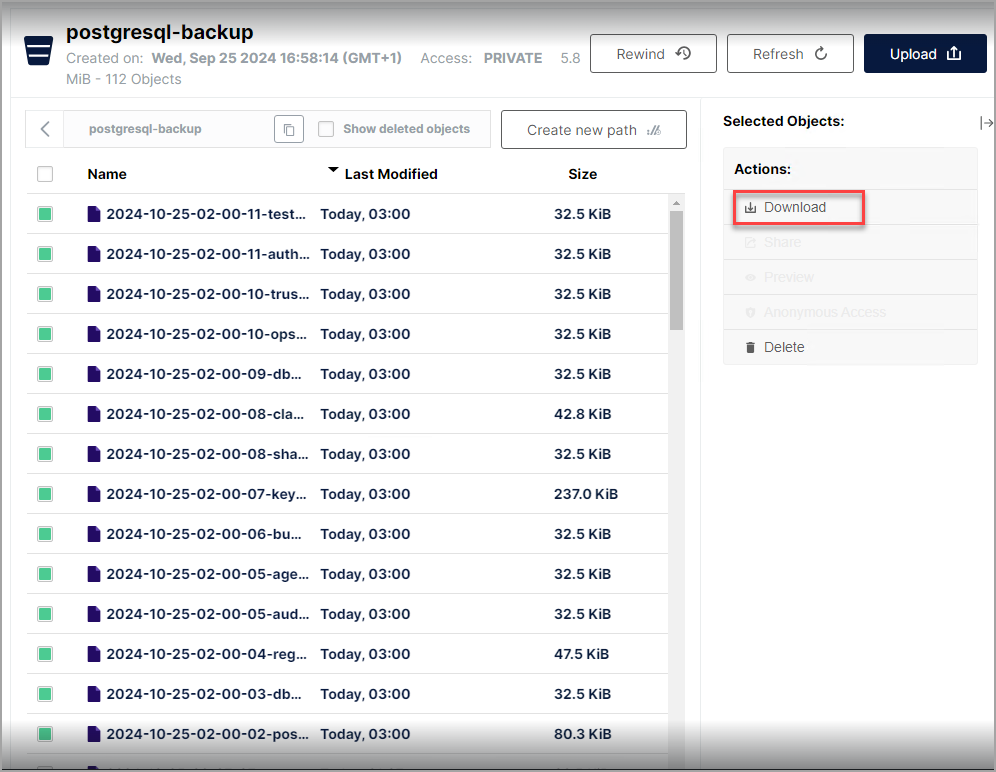Click the file icon of 2024-10-25-02-00-07-key object
The width and height of the screenshot is (996, 772).
94,494
